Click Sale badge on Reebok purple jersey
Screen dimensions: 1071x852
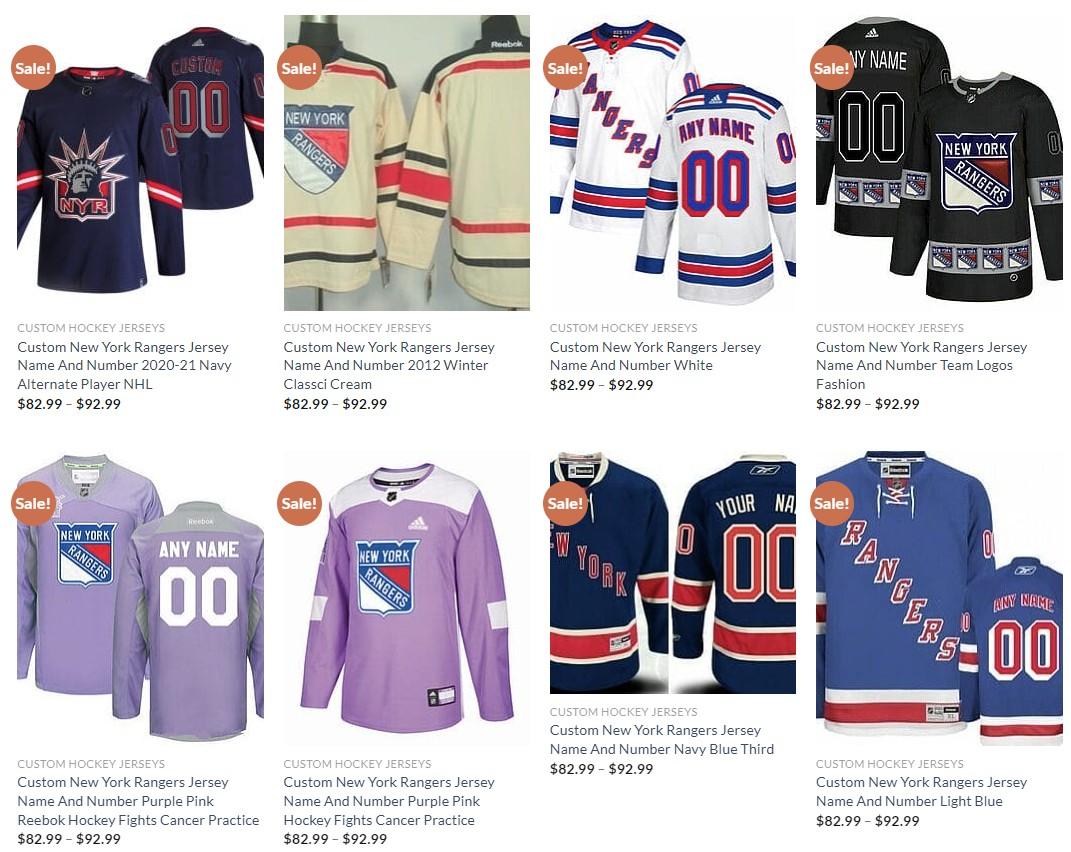click(33, 503)
